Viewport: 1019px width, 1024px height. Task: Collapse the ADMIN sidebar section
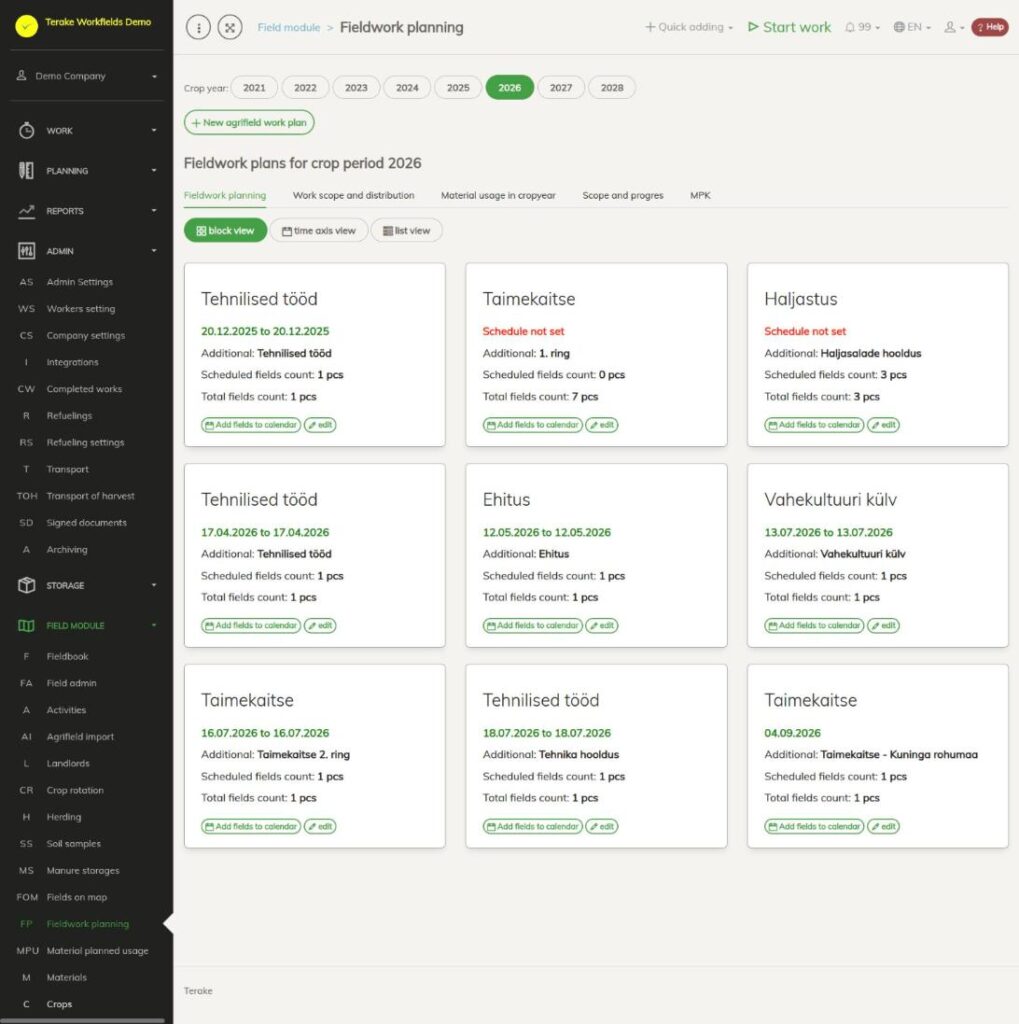point(87,251)
